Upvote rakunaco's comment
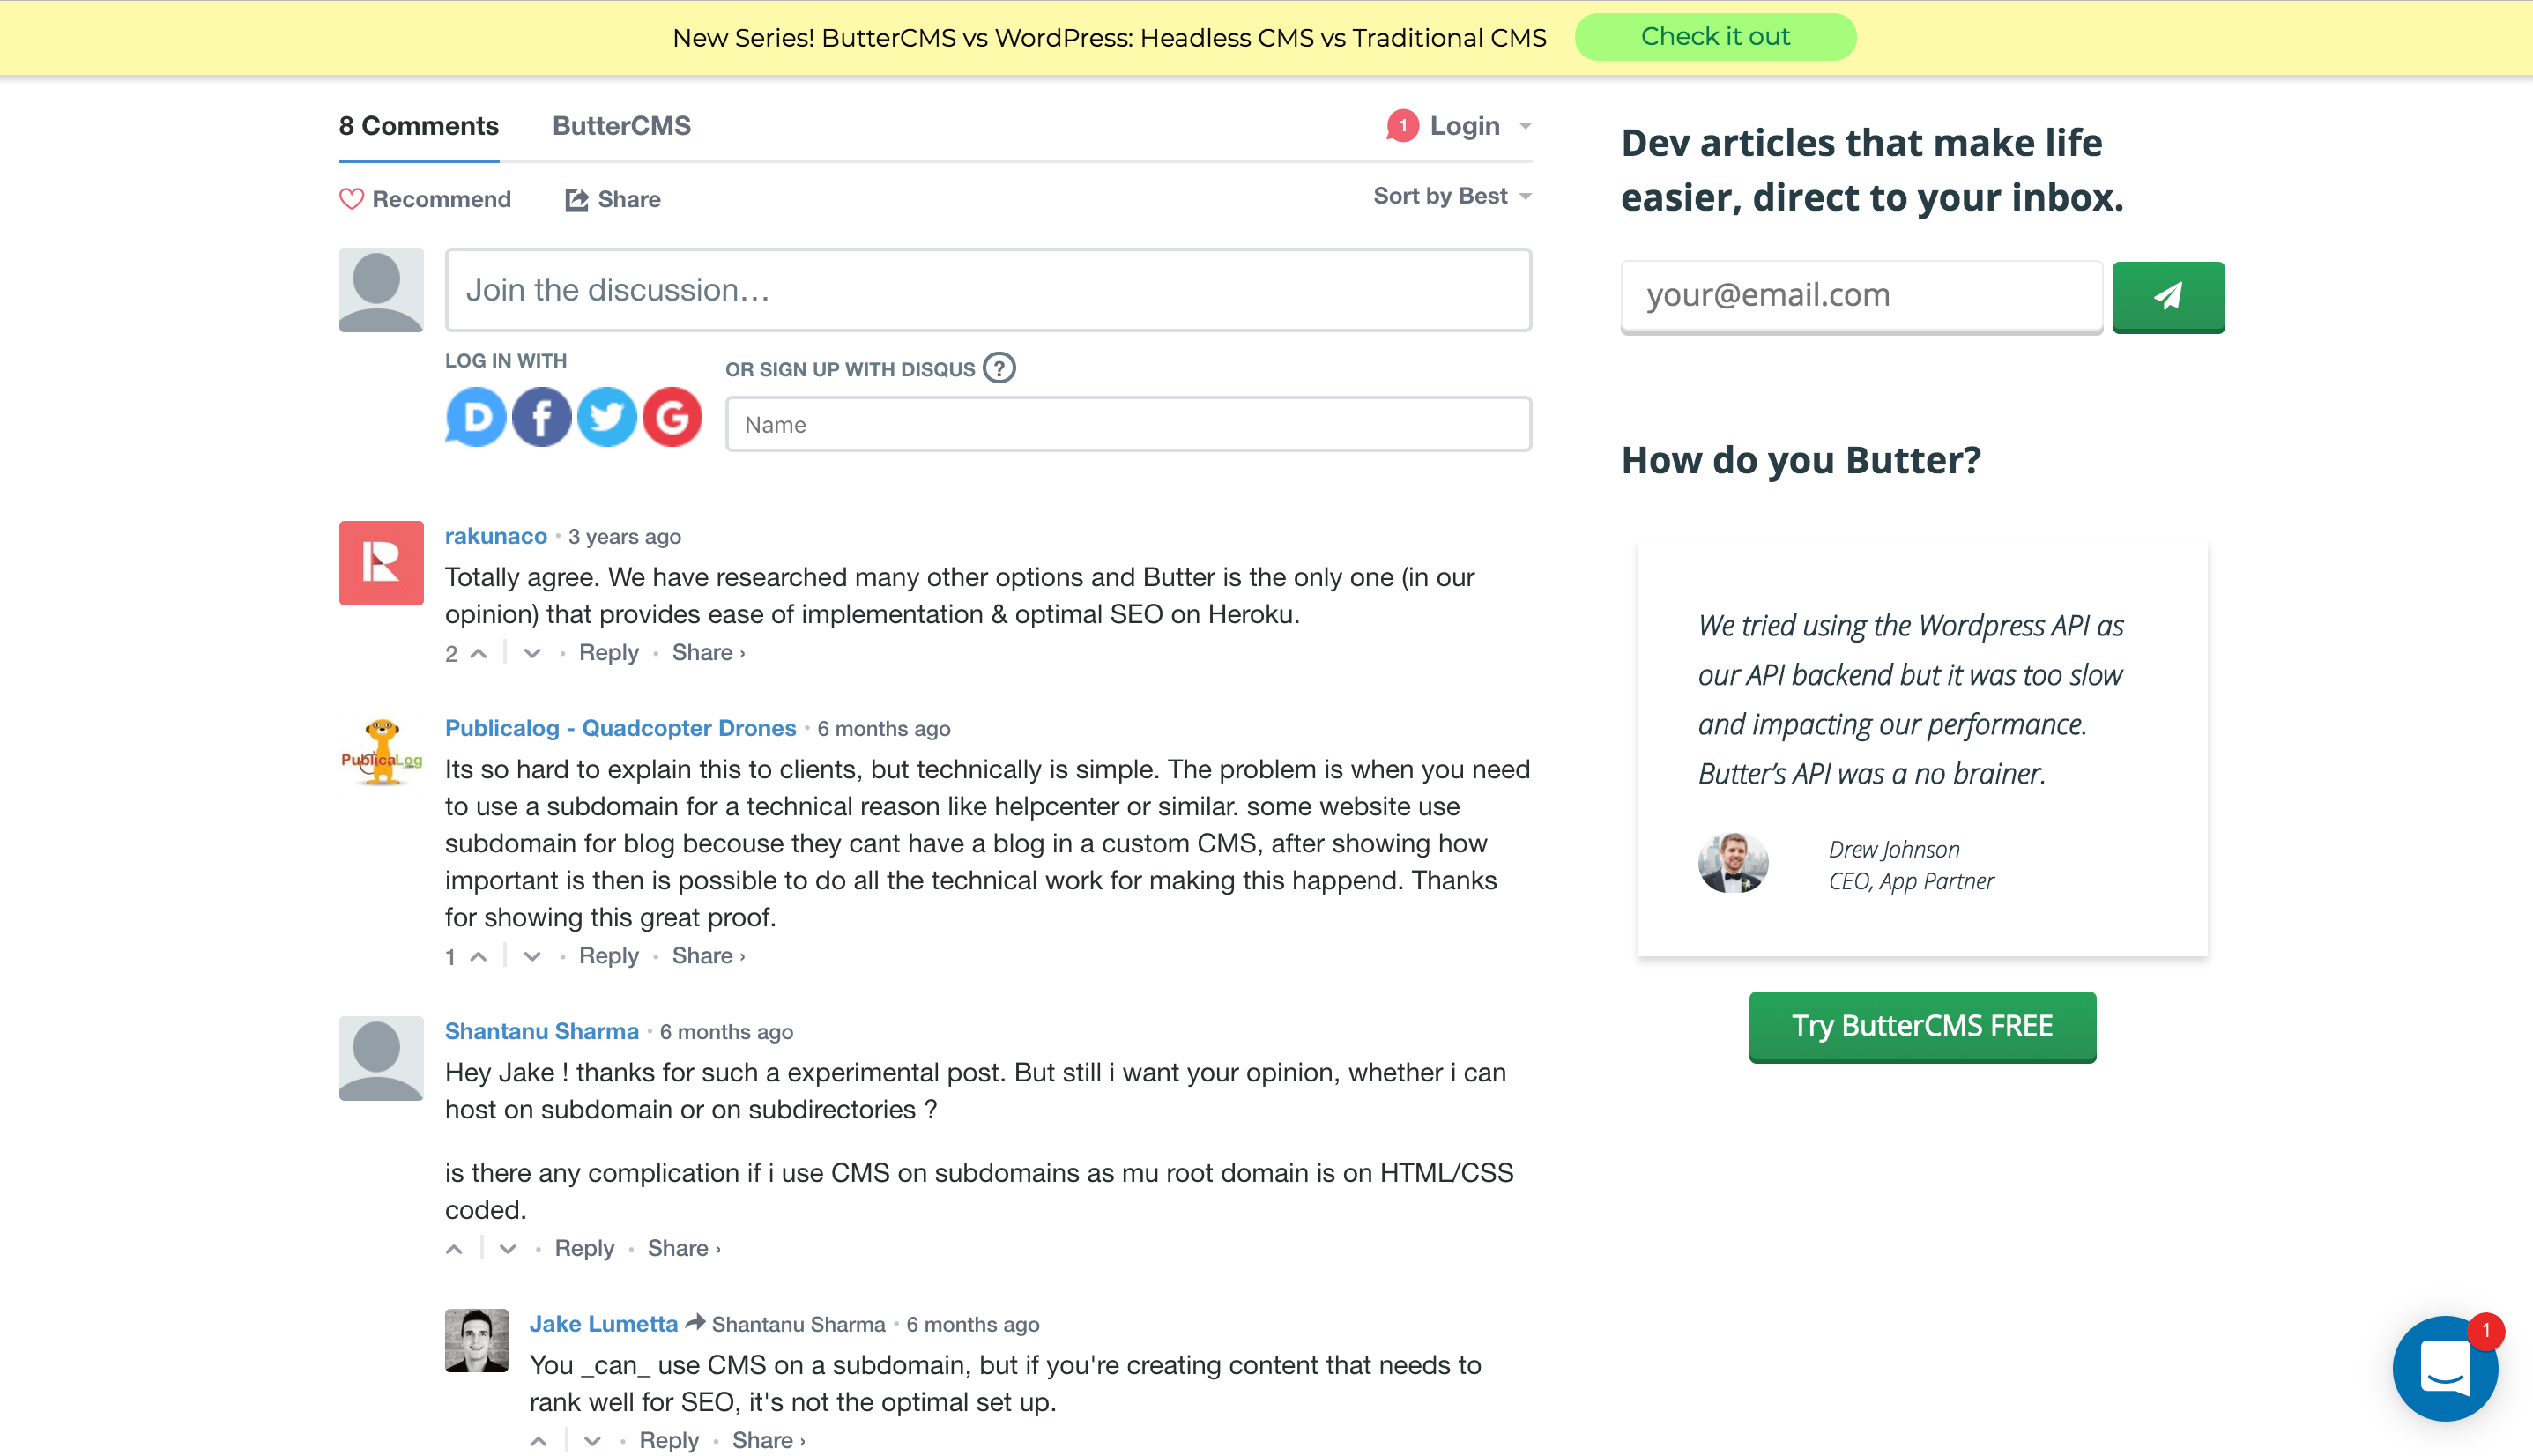This screenshot has width=2533, height=1456. click(x=479, y=653)
